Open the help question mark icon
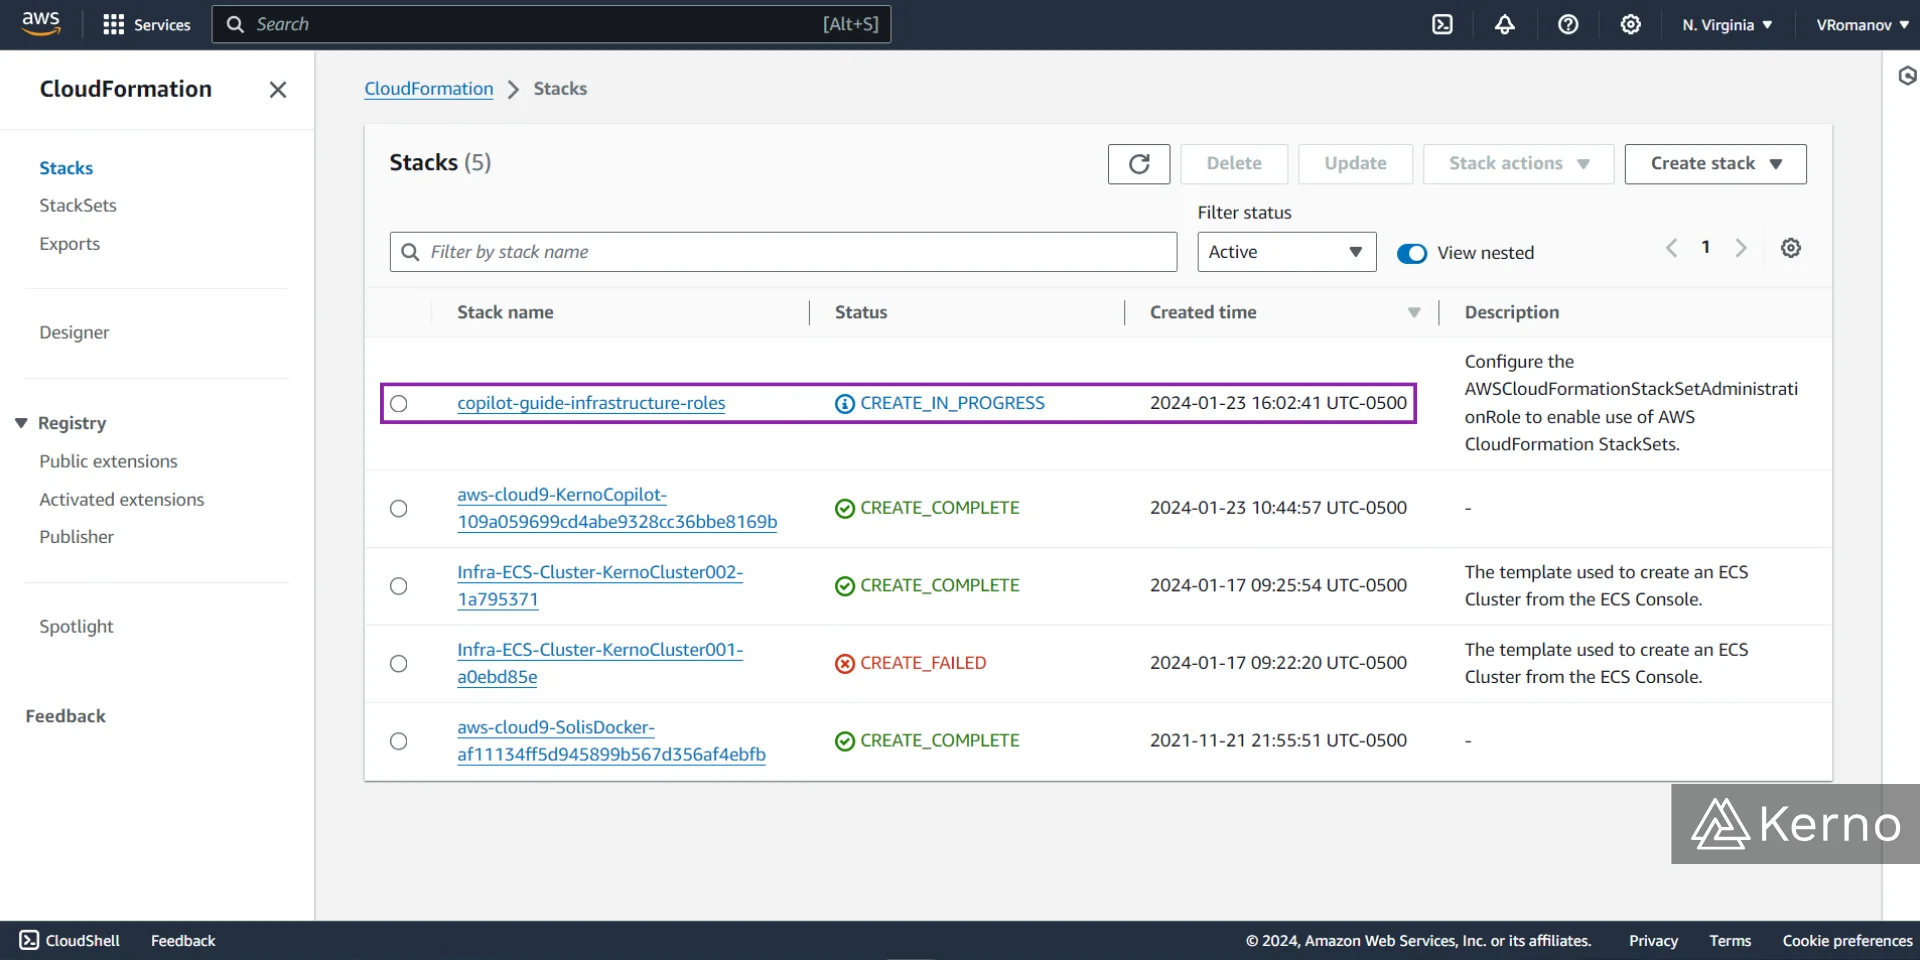 (x=1568, y=24)
